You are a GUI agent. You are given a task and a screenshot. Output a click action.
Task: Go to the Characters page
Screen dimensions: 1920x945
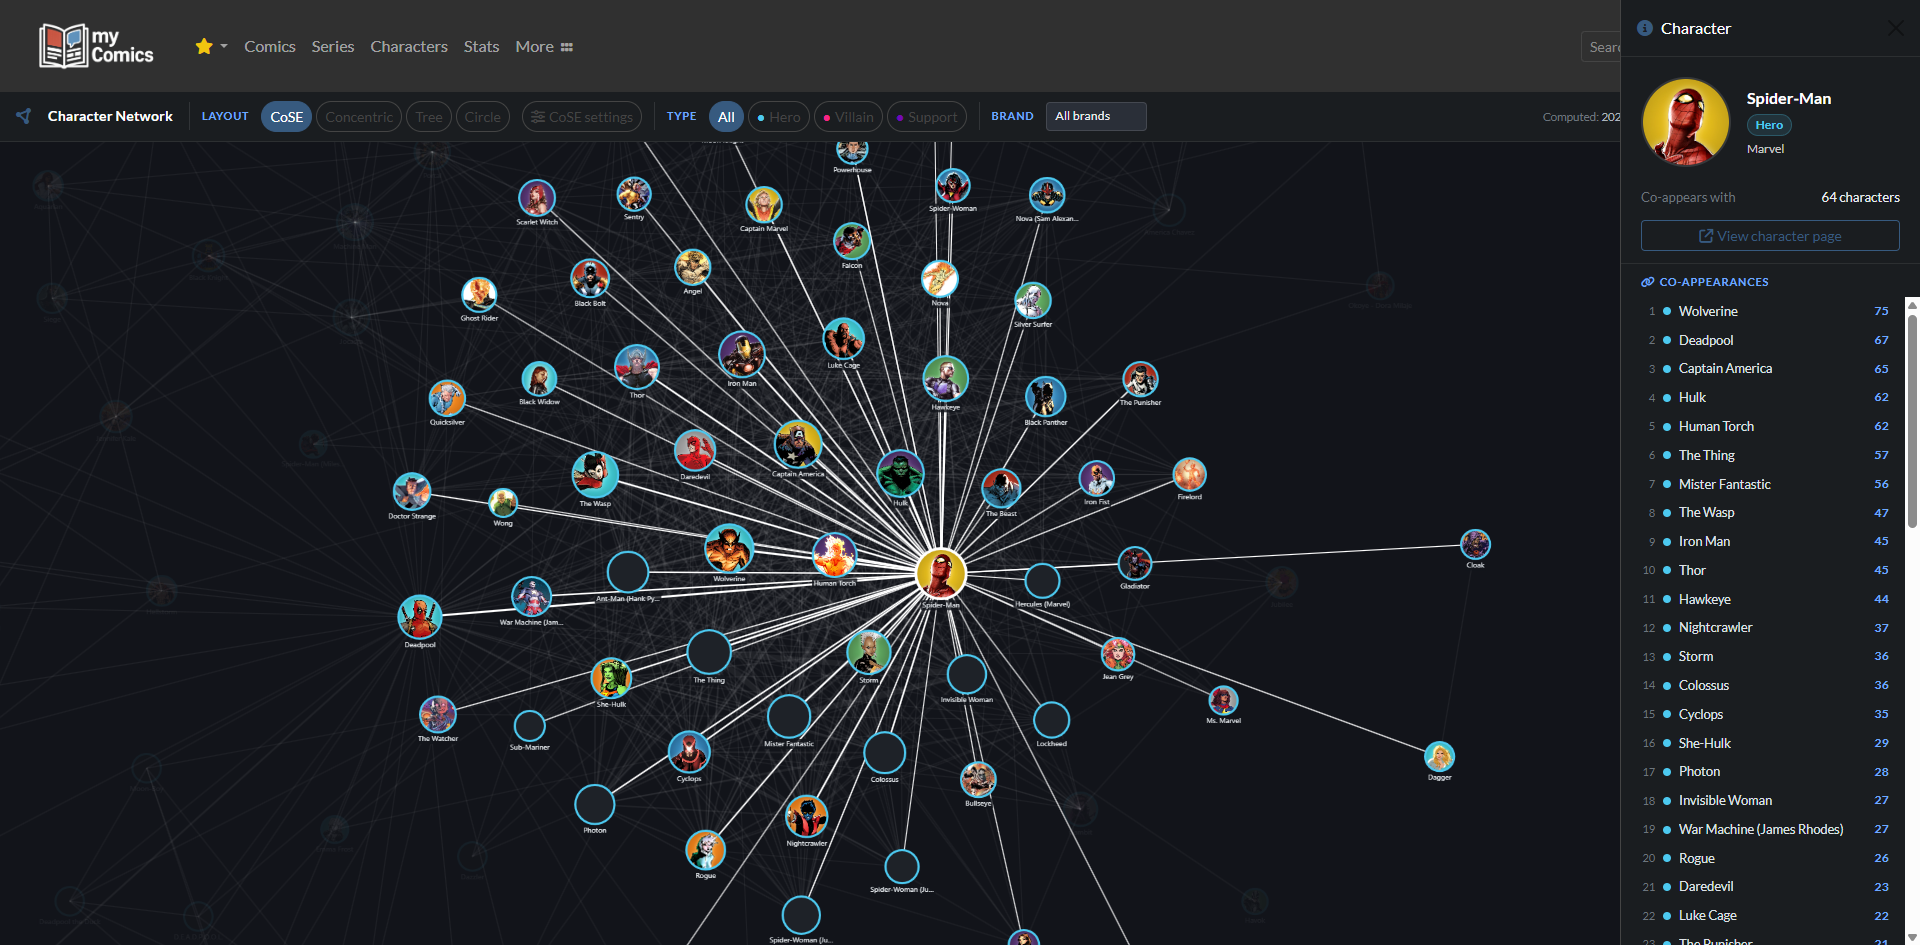coord(409,46)
